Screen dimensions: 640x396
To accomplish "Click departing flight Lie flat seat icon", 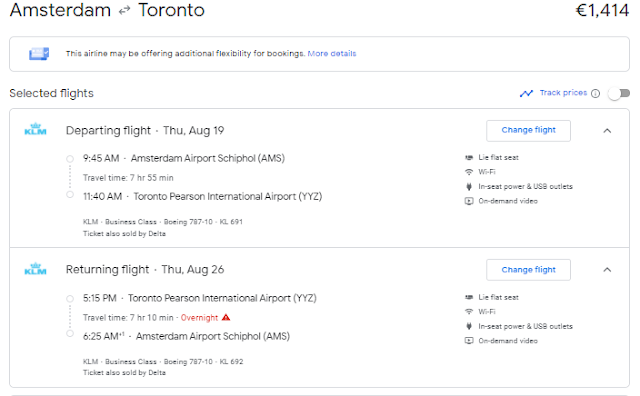I will coord(469,158).
